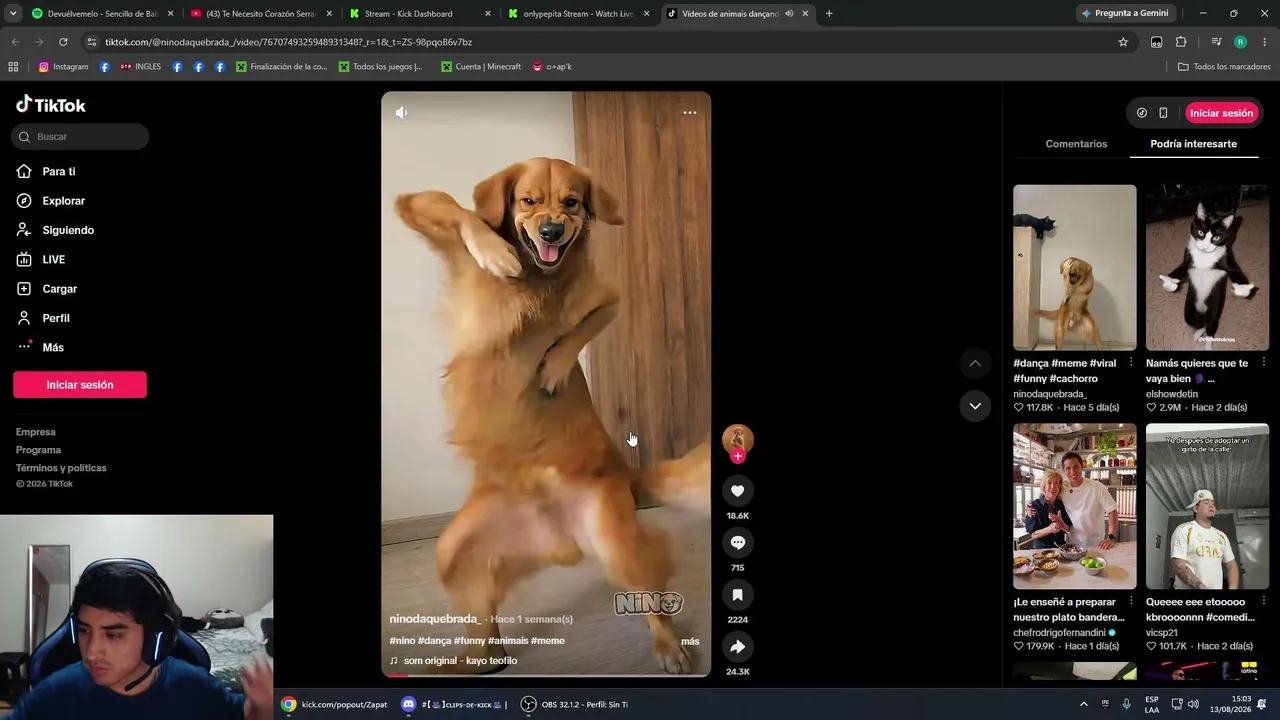The height and width of the screenshot is (720, 1280).
Task: Save the video with the bookmark icon
Action: point(738,595)
